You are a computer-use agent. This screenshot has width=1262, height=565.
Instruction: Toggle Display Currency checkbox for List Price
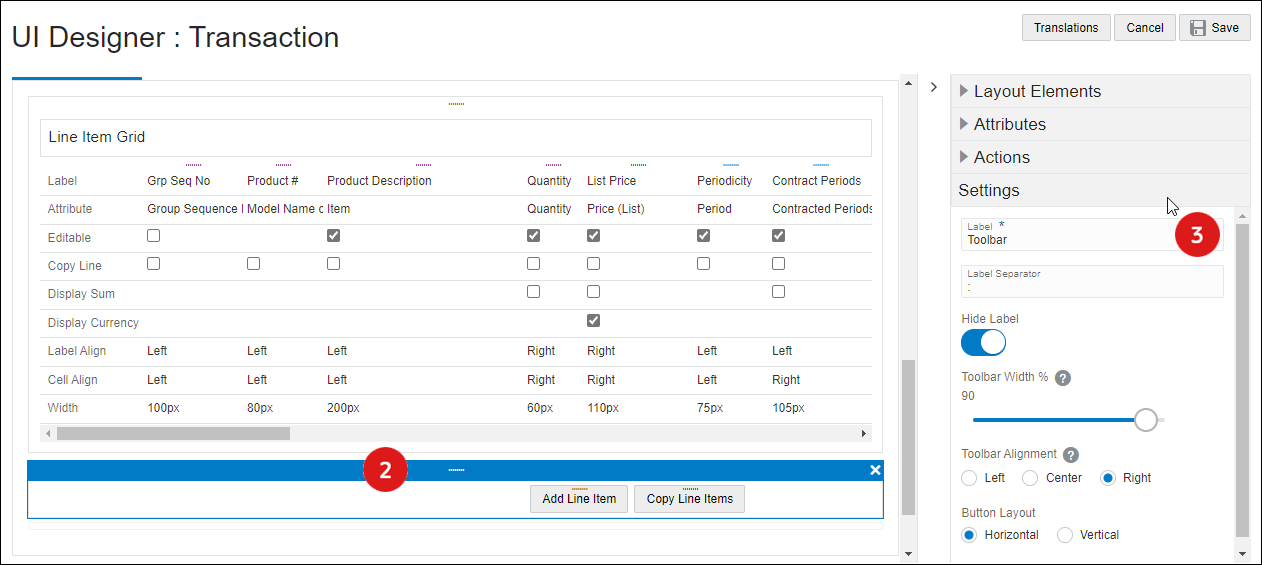(x=594, y=321)
